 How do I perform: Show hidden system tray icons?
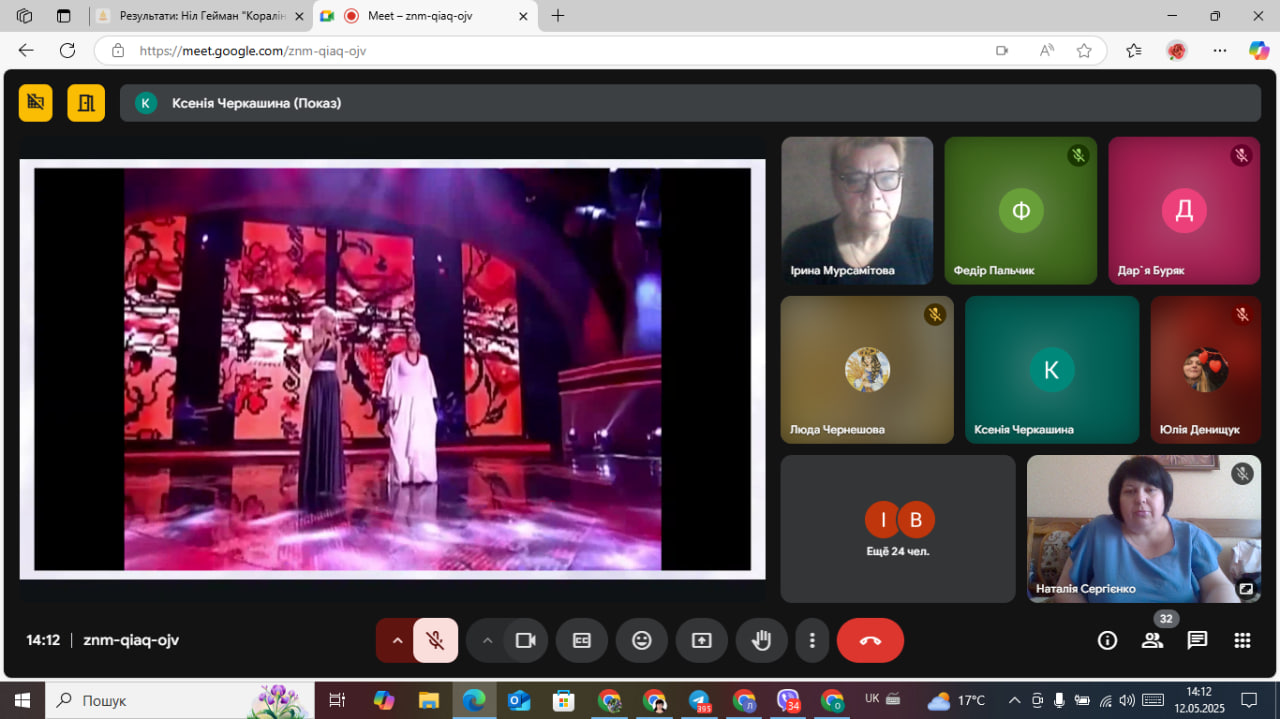click(x=1014, y=700)
